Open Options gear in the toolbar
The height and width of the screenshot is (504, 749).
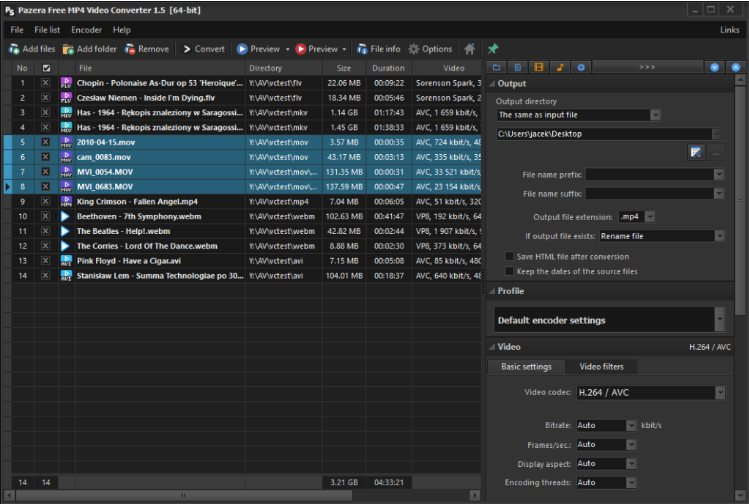pos(430,49)
